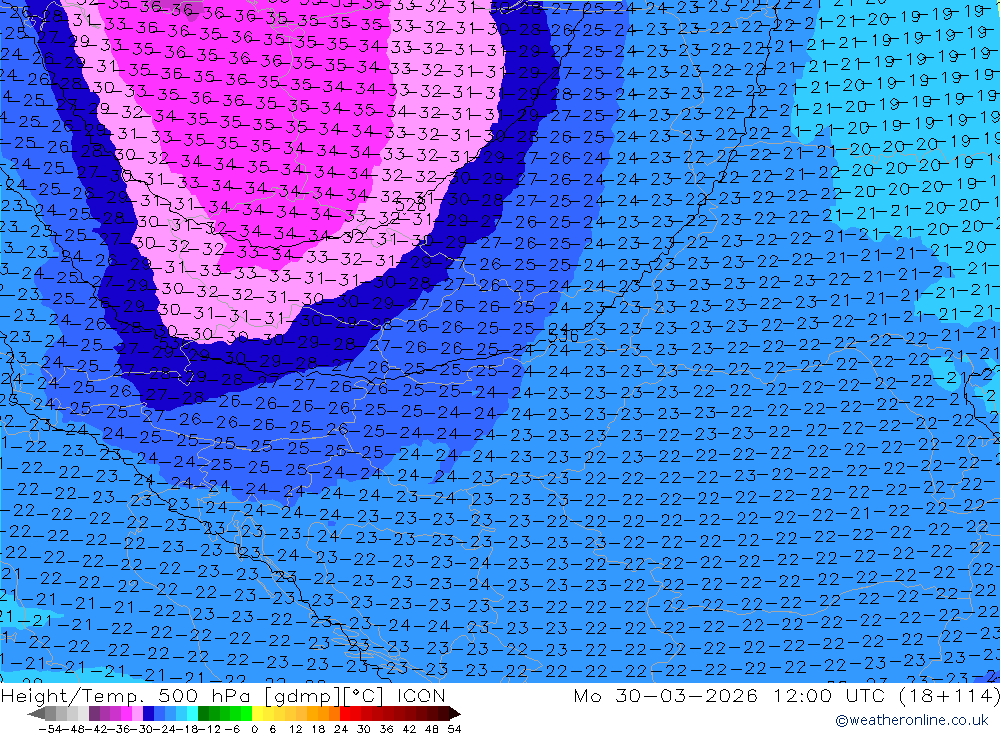Select the bright red swatch in the color scale

[345, 714]
